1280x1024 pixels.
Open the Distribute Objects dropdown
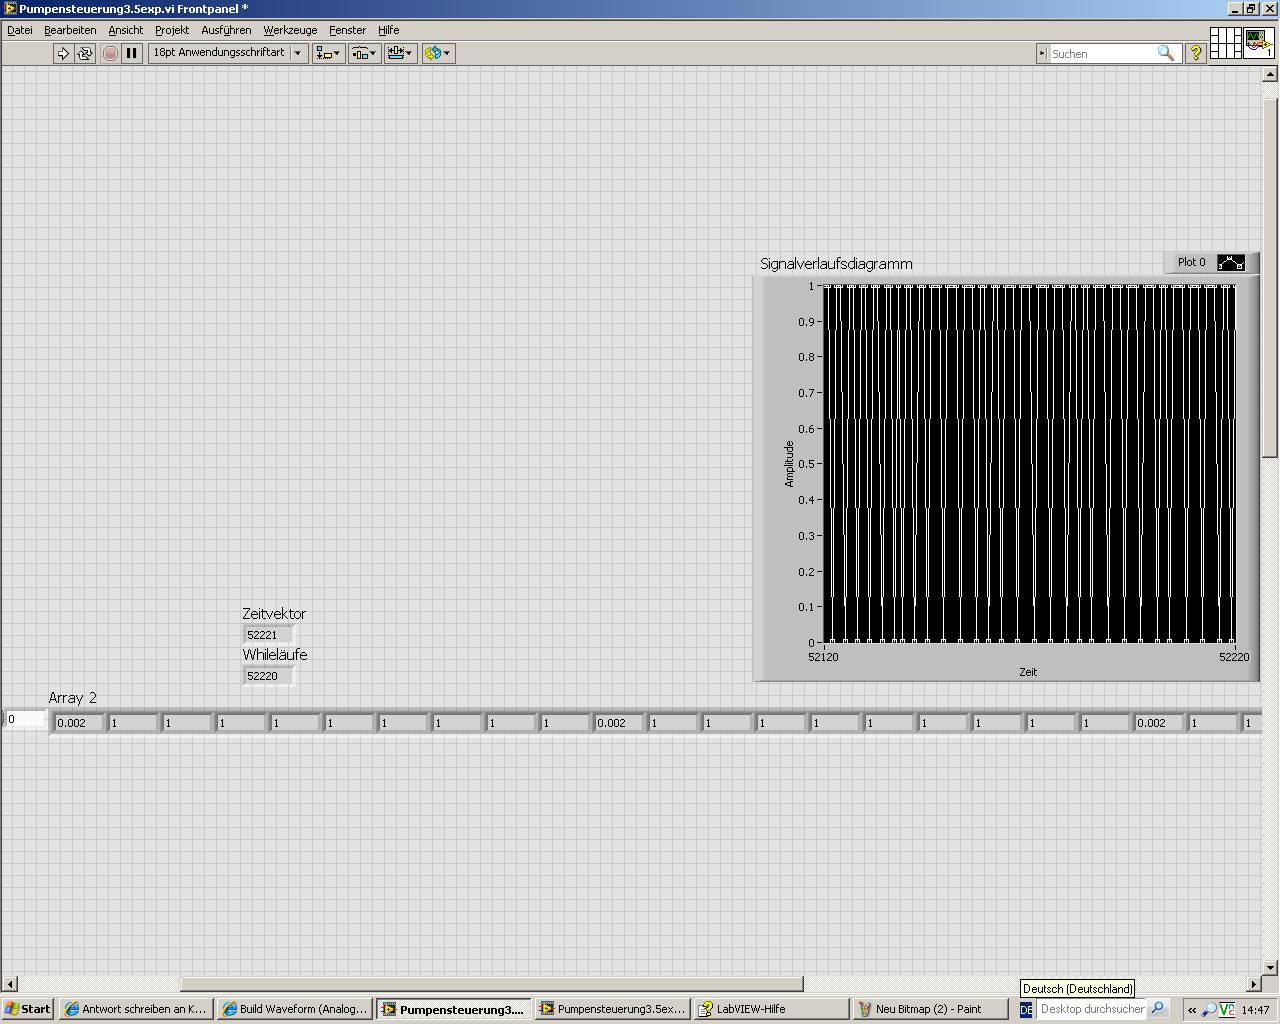tap(364, 53)
